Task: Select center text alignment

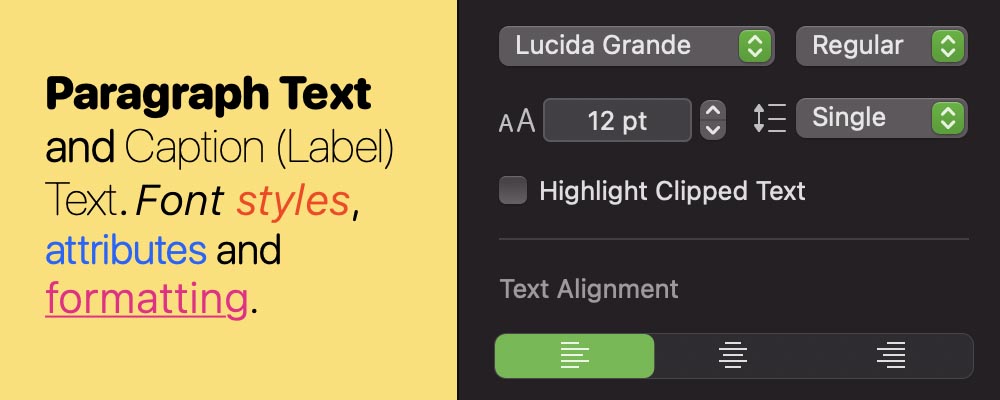Action: [734, 355]
